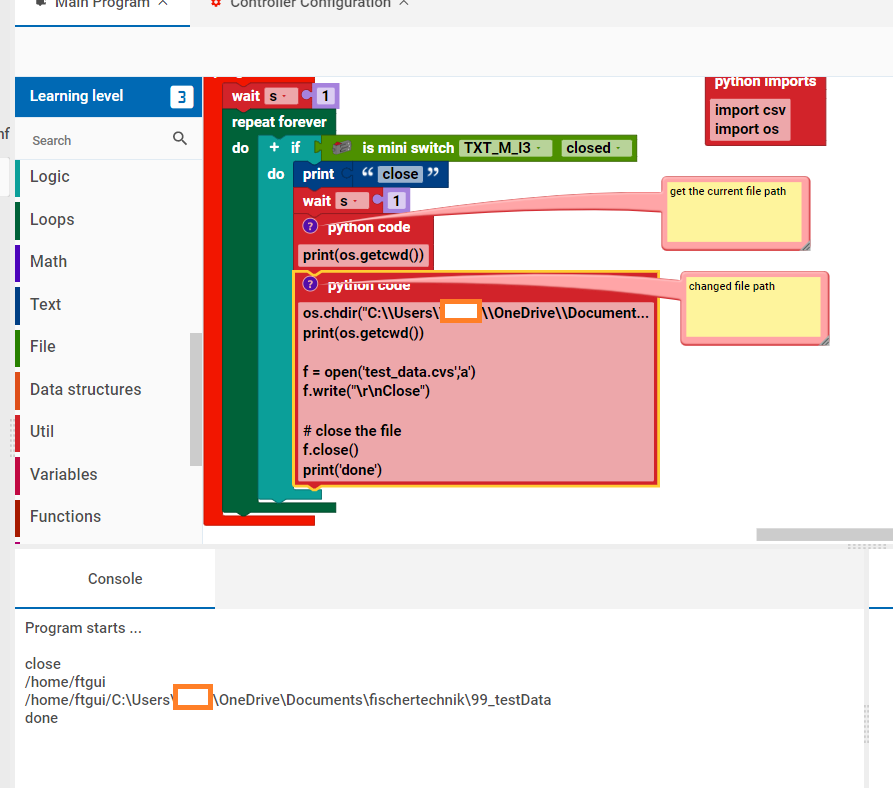This screenshot has height=788, width=893.
Task: Close the Controller Configuration tab
Action: coord(404,3)
